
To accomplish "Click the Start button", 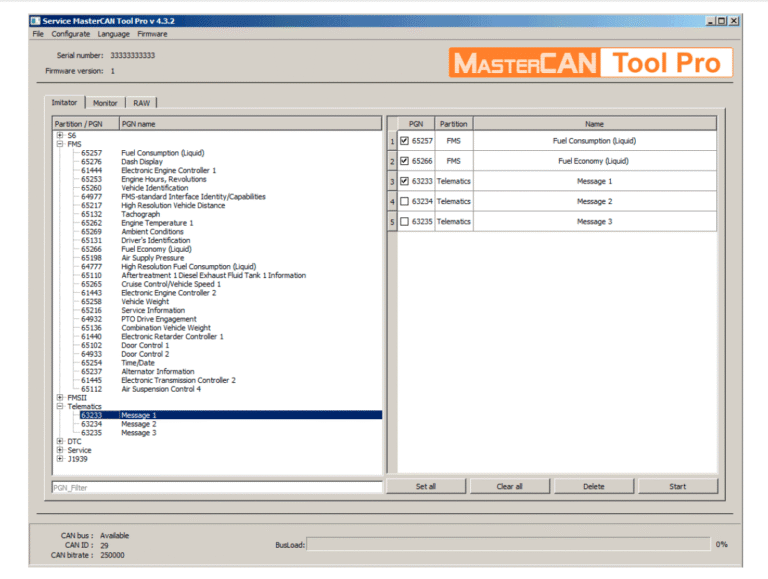I will tap(678, 486).
